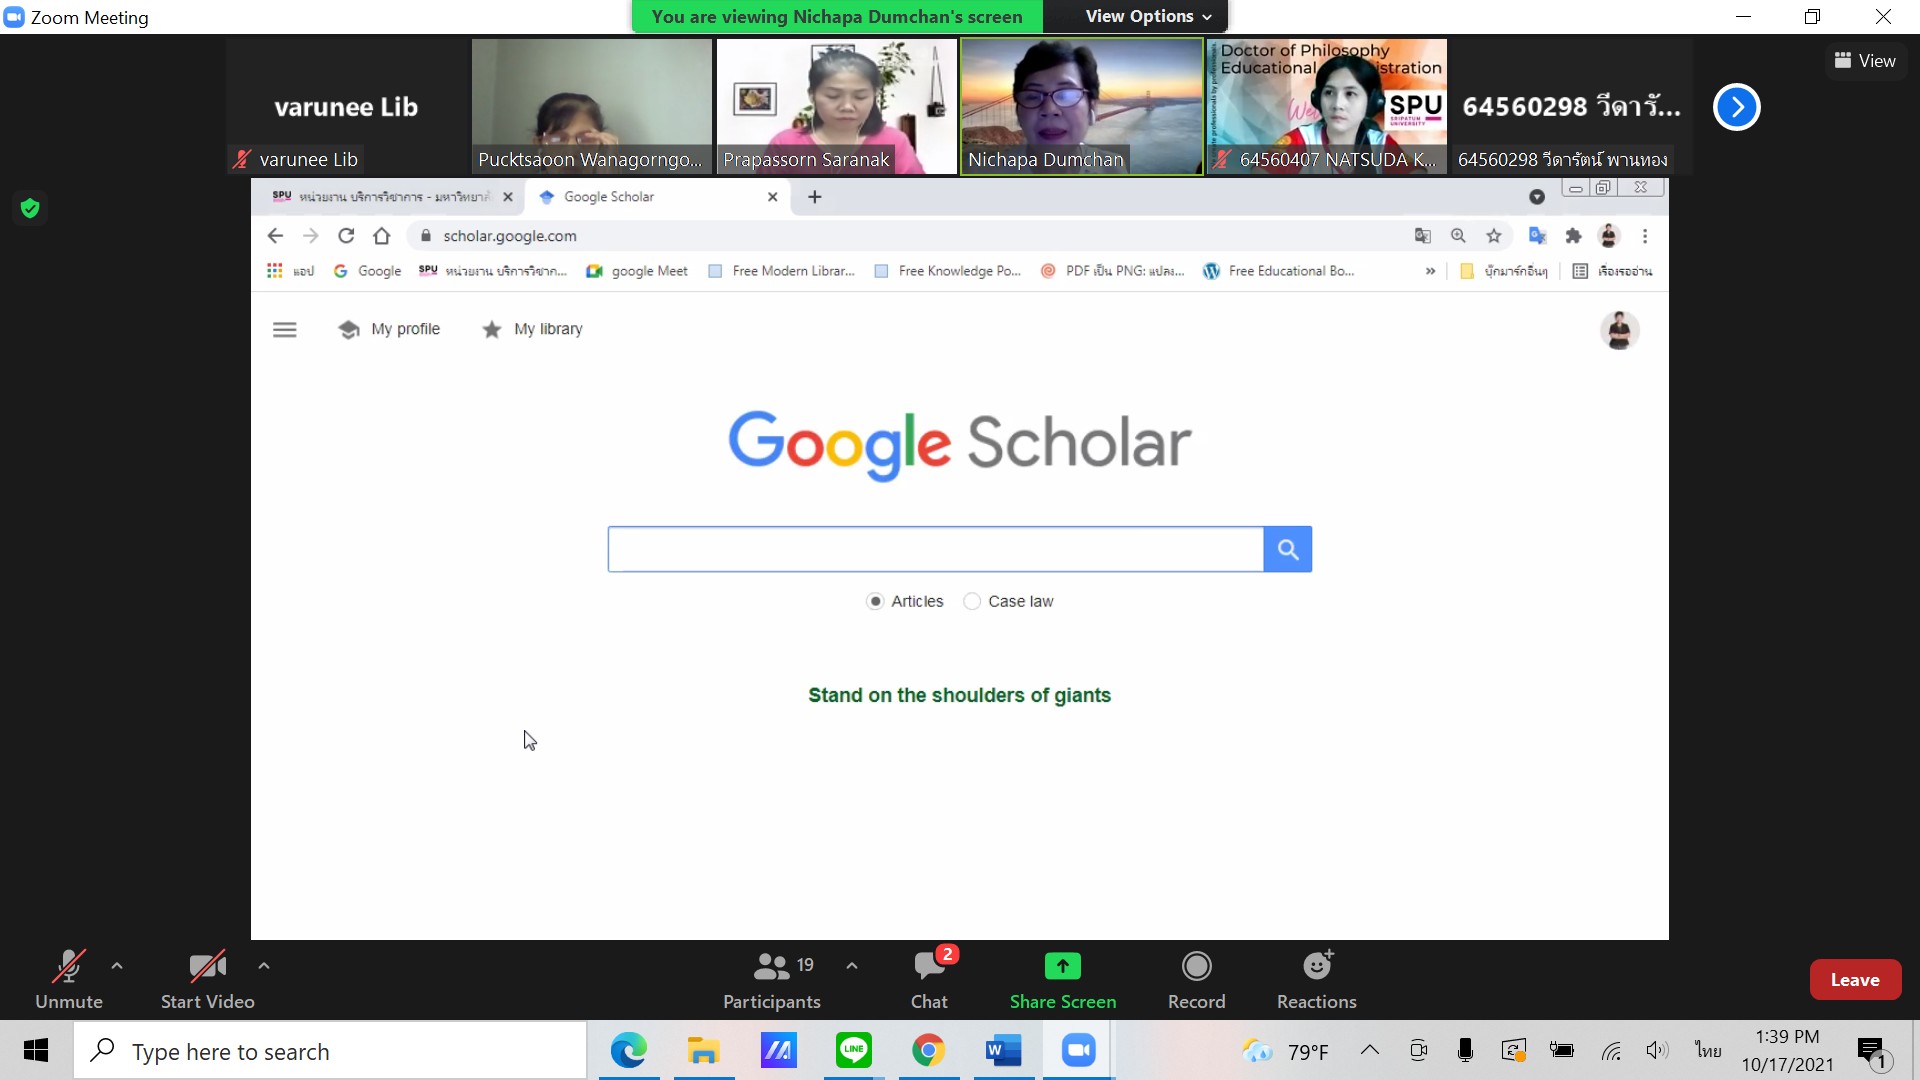Open the Zoom Chat panel

[929, 980]
